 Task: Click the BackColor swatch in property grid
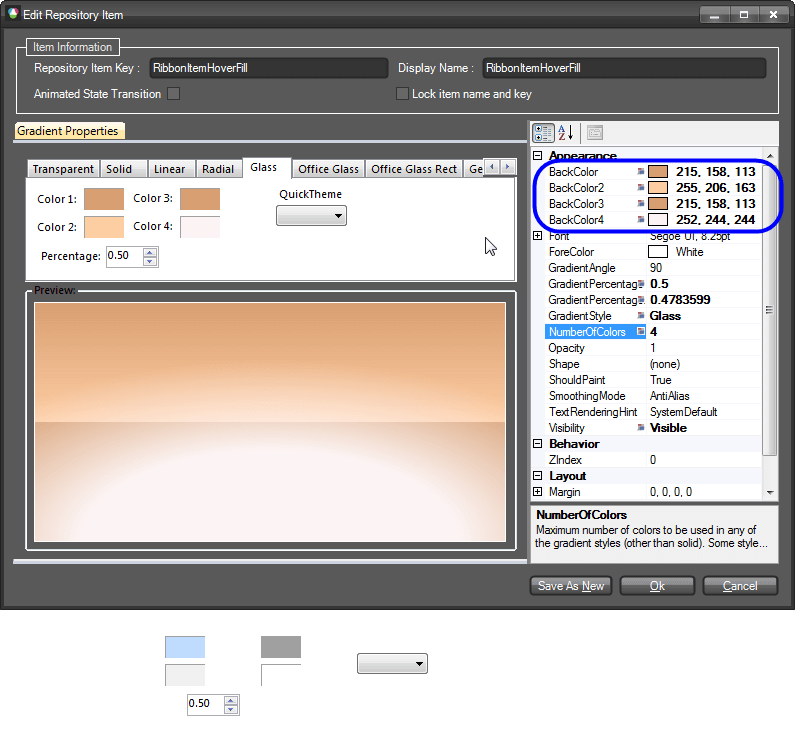point(658,171)
